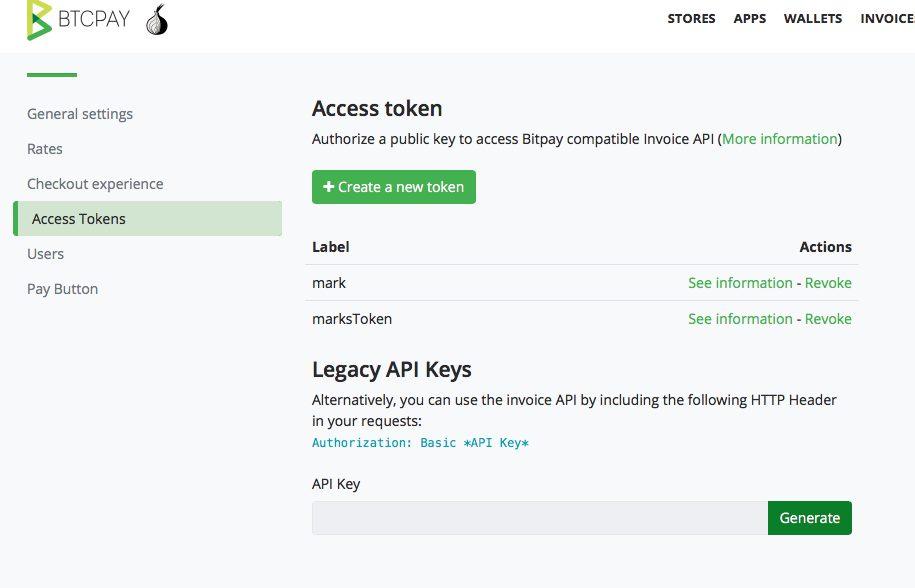The width and height of the screenshot is (915, 588).
Task: Go to Wallets in top navigation
Action: click(x=812, y=19)
